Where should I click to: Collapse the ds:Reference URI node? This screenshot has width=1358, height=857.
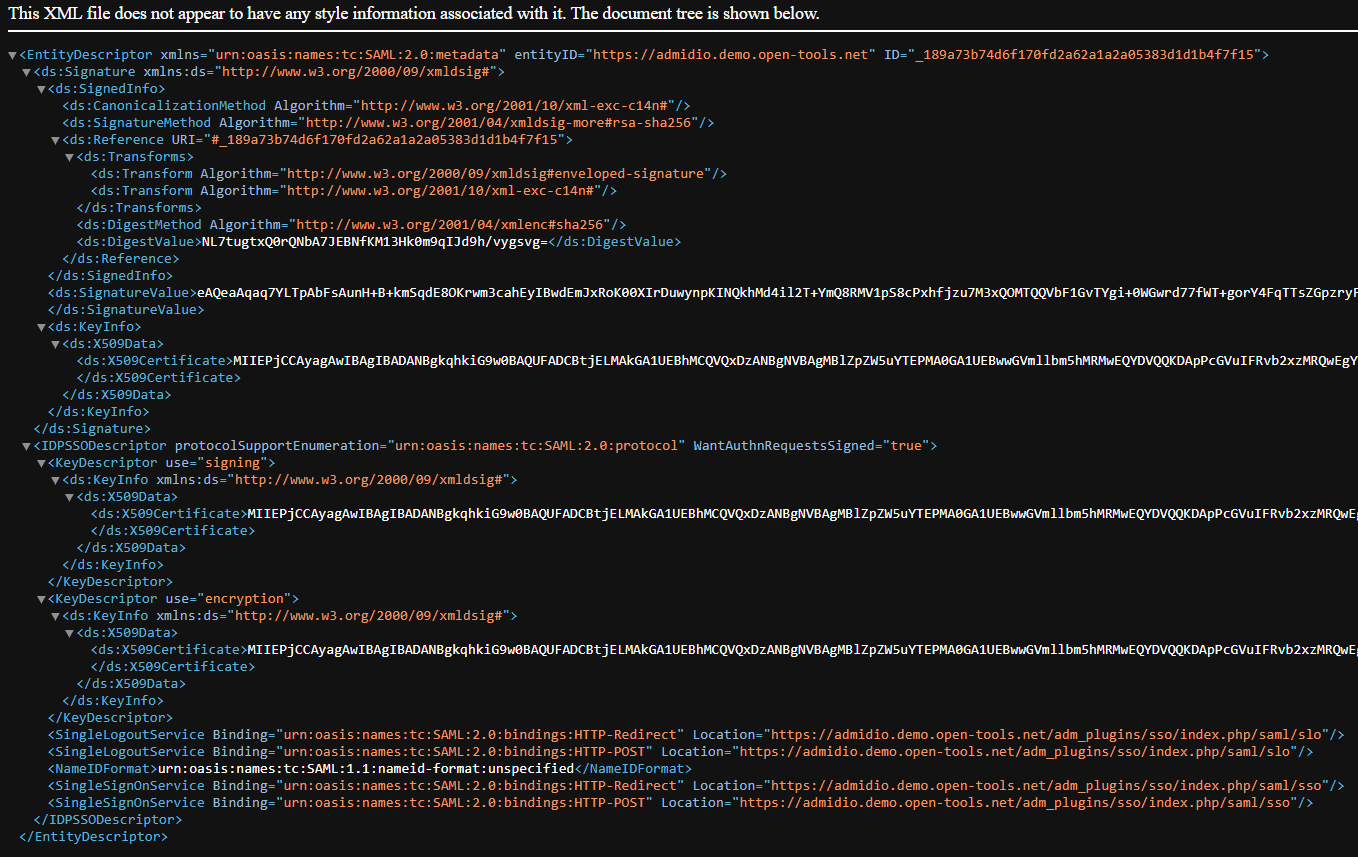click(x=55, y=140)
